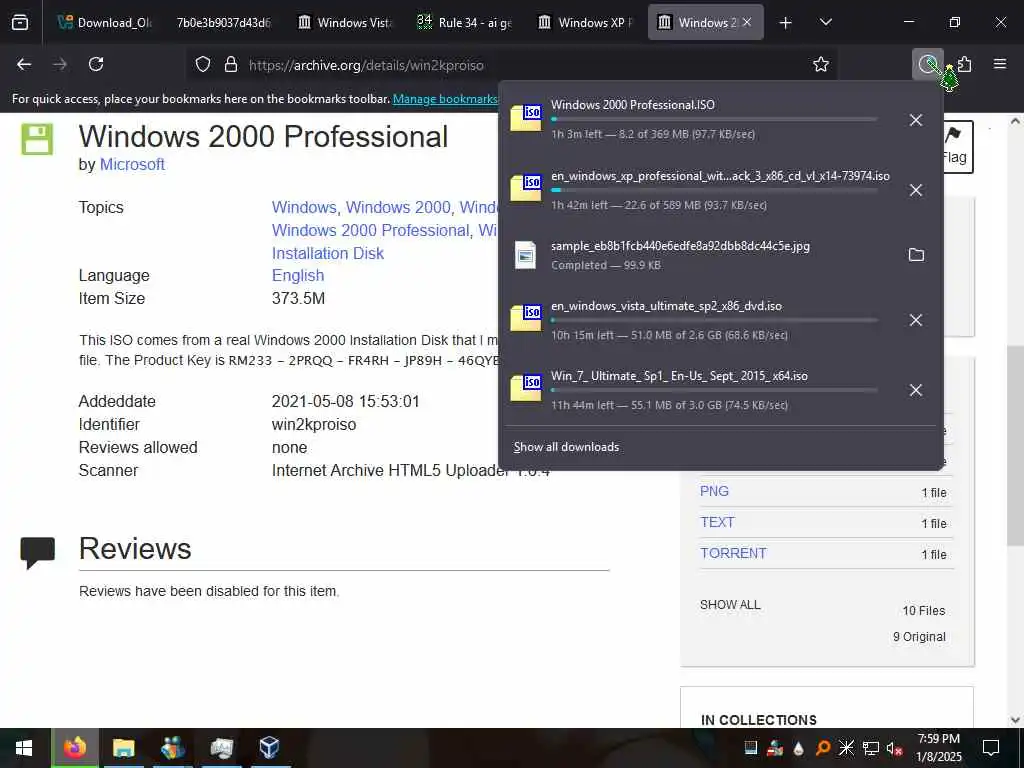Show site info via the padlock icon
The width and height of the screenshot is (1024, 768).
click(231, 65)
